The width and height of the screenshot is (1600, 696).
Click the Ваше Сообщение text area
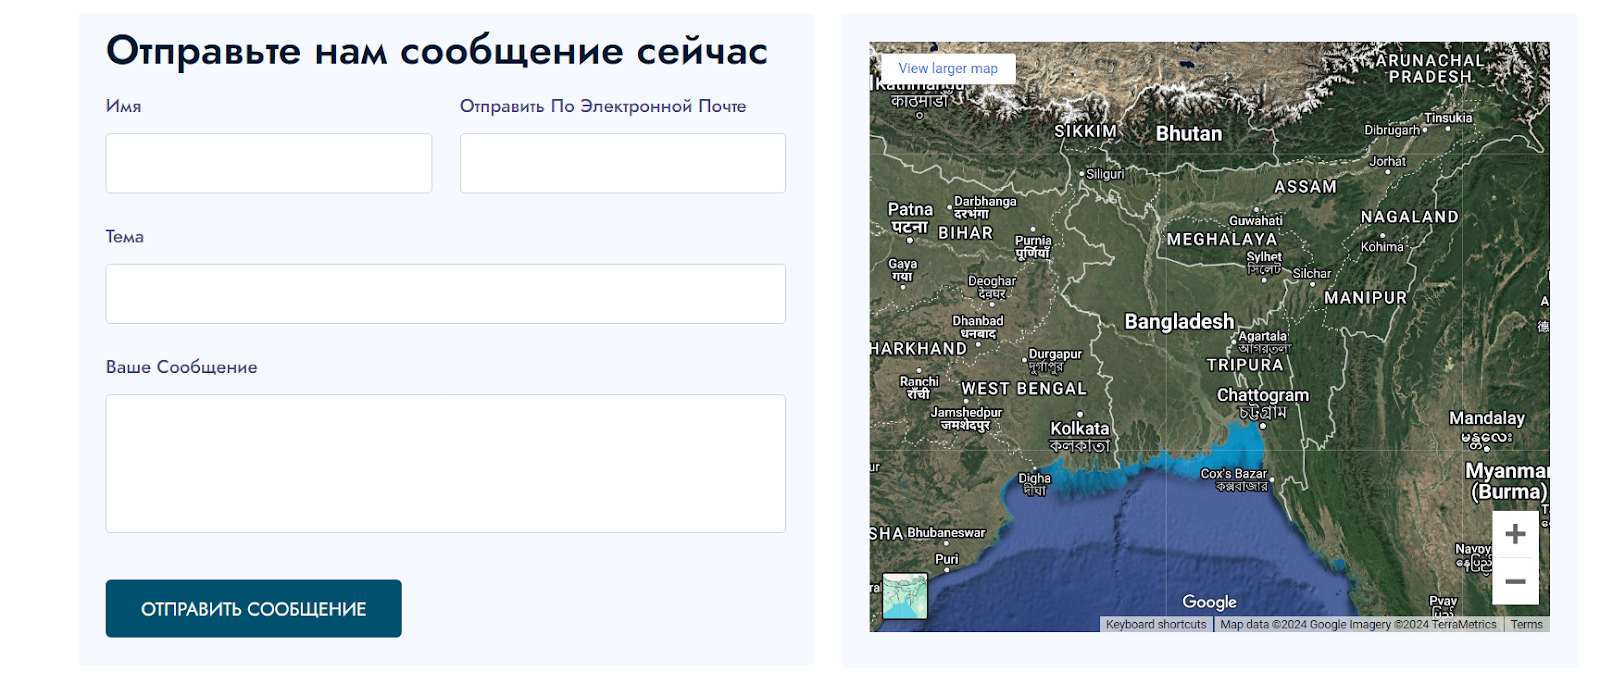tap(445, 463)
